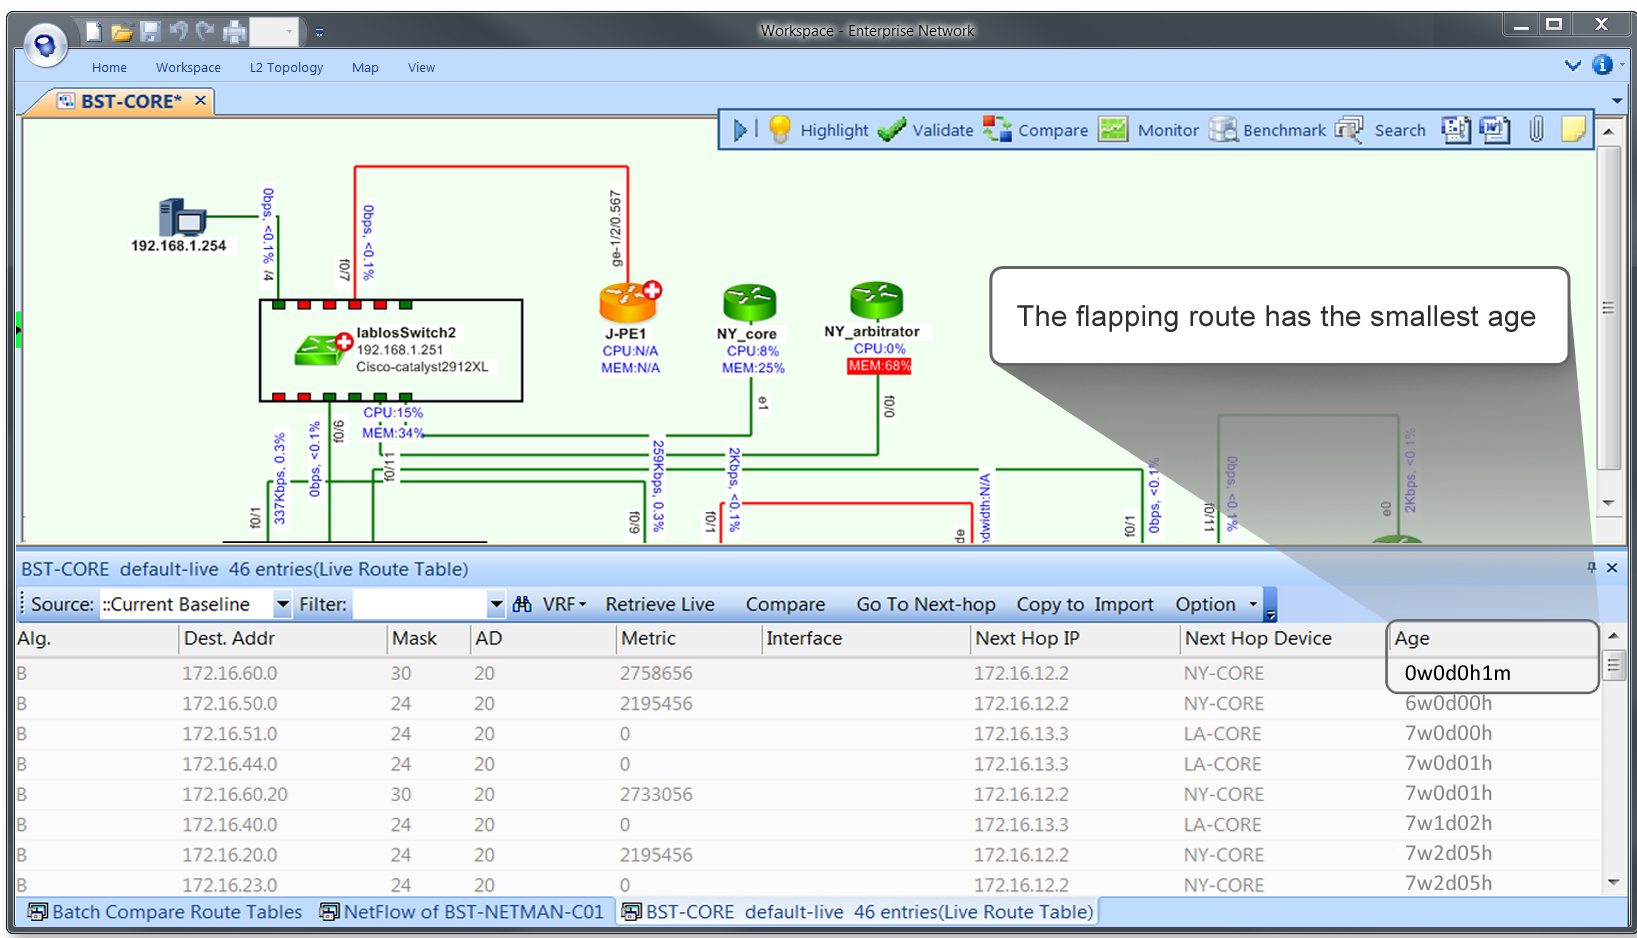Expand route table toolbar overflow arrow
The image size is (1637, 938).
[x=1271, y=606]
